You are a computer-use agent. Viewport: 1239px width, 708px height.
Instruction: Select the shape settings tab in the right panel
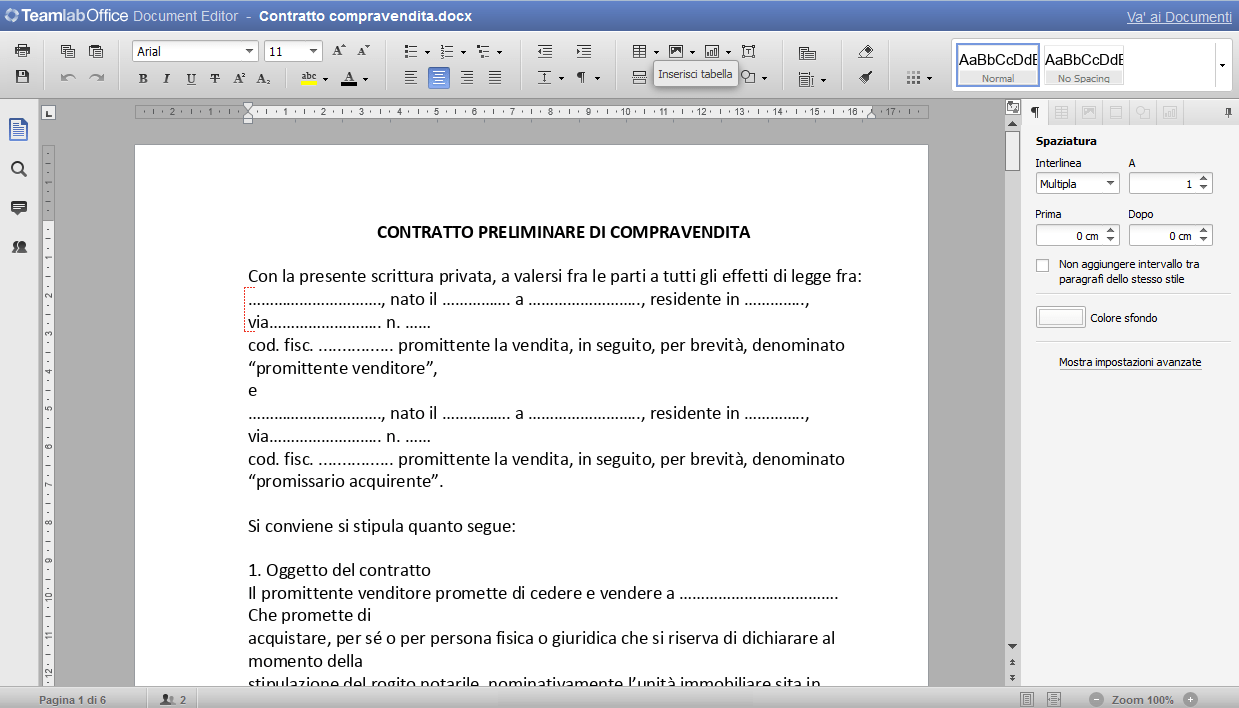[x=1142, y=112]
